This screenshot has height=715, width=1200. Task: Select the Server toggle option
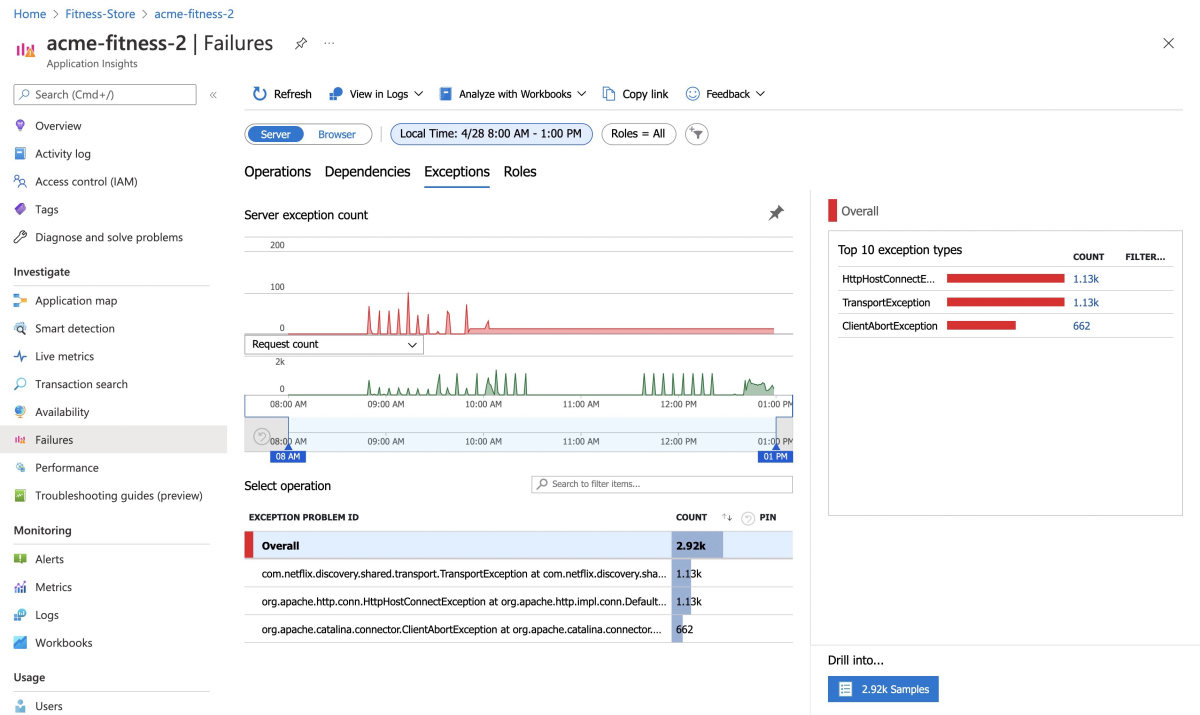pos(275,134)
